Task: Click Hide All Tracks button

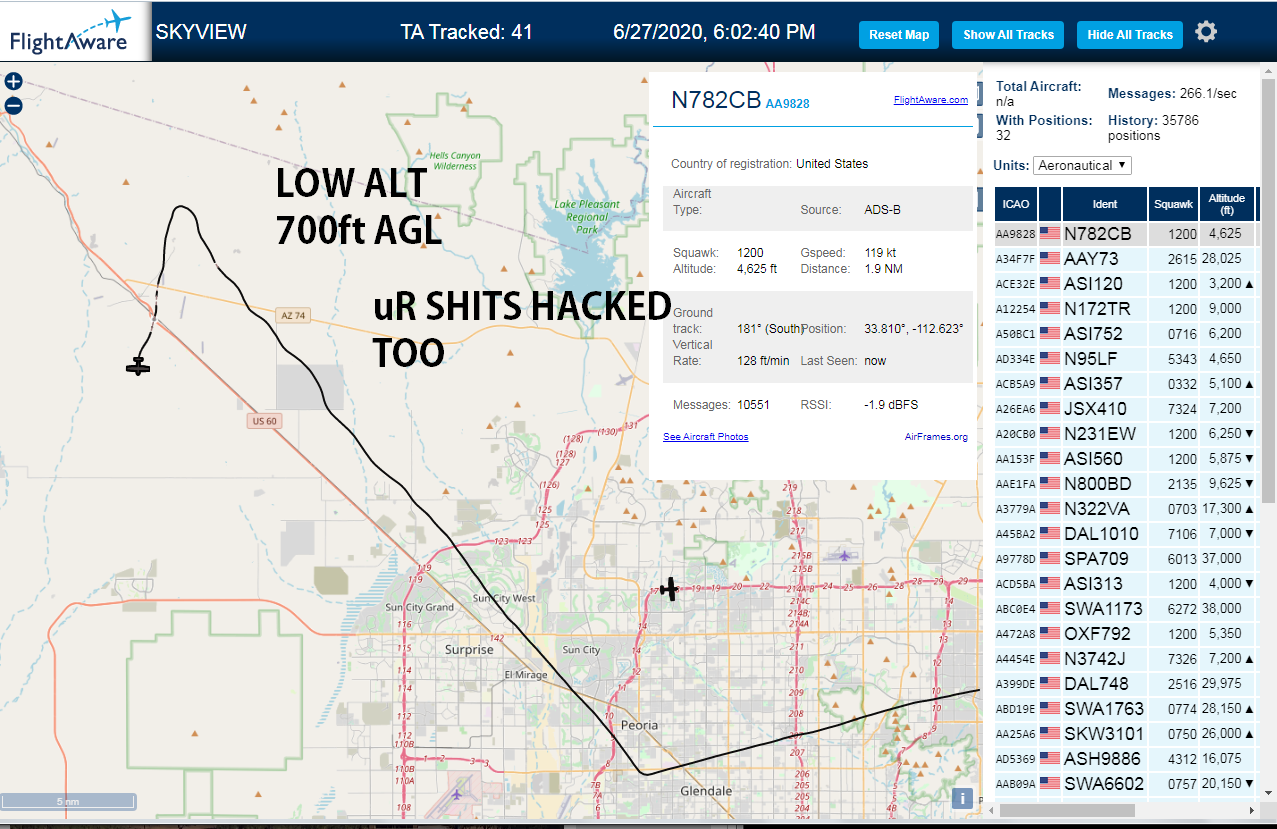Action: (1130, 34)
